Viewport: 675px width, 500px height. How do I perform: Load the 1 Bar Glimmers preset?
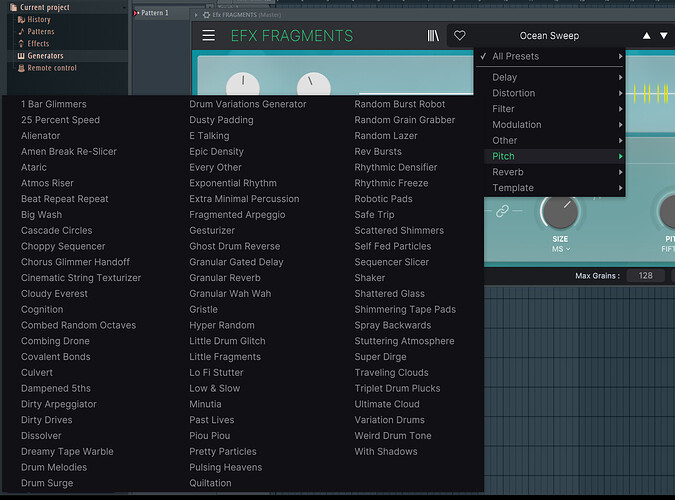click(x=54, y=104)
